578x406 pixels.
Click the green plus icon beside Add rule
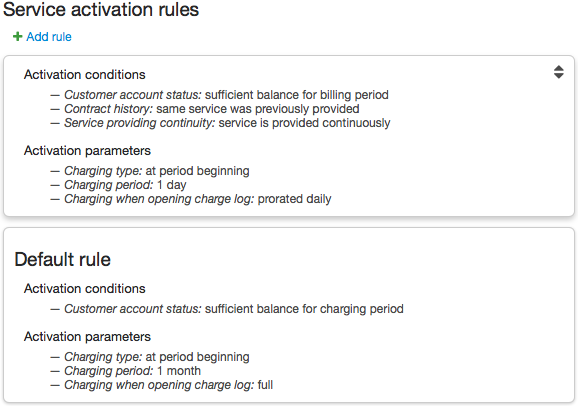click(17, 37)
